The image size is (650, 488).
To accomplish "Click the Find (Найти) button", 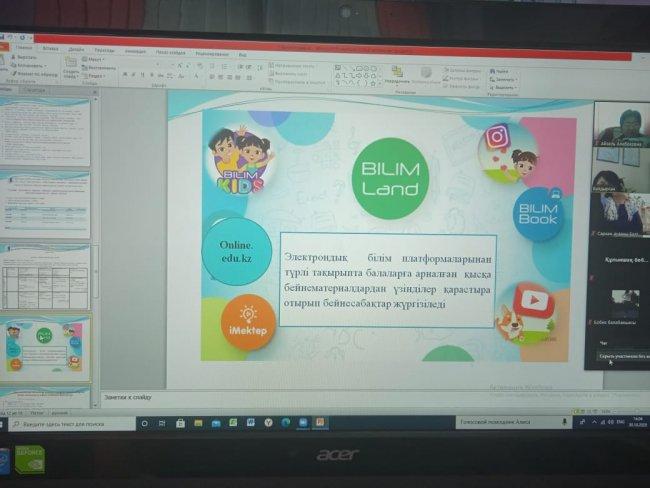I will (x=499, y=71).
